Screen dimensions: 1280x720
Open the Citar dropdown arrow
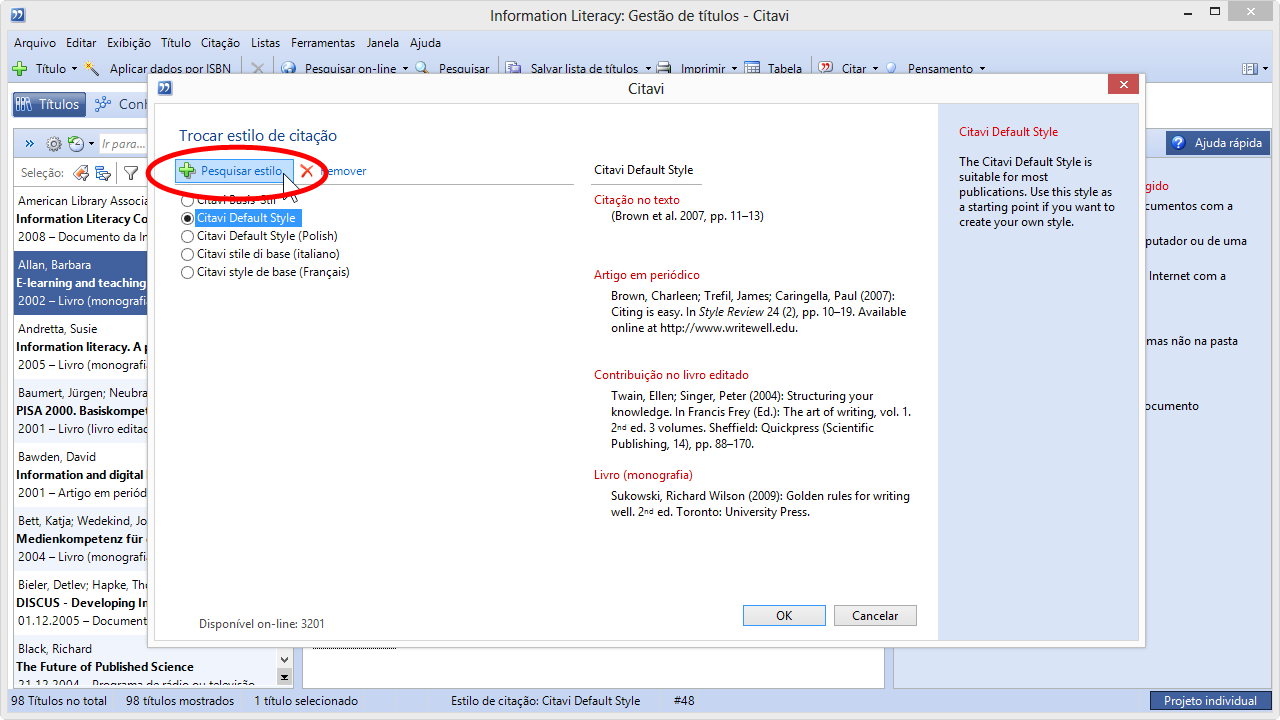tap(875, 69)
